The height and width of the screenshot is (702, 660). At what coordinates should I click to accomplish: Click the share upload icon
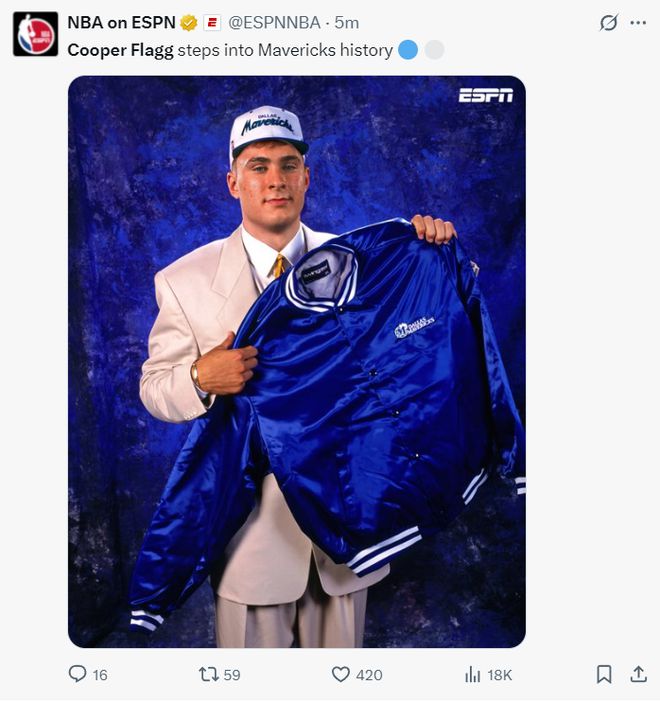coord(638,675)
